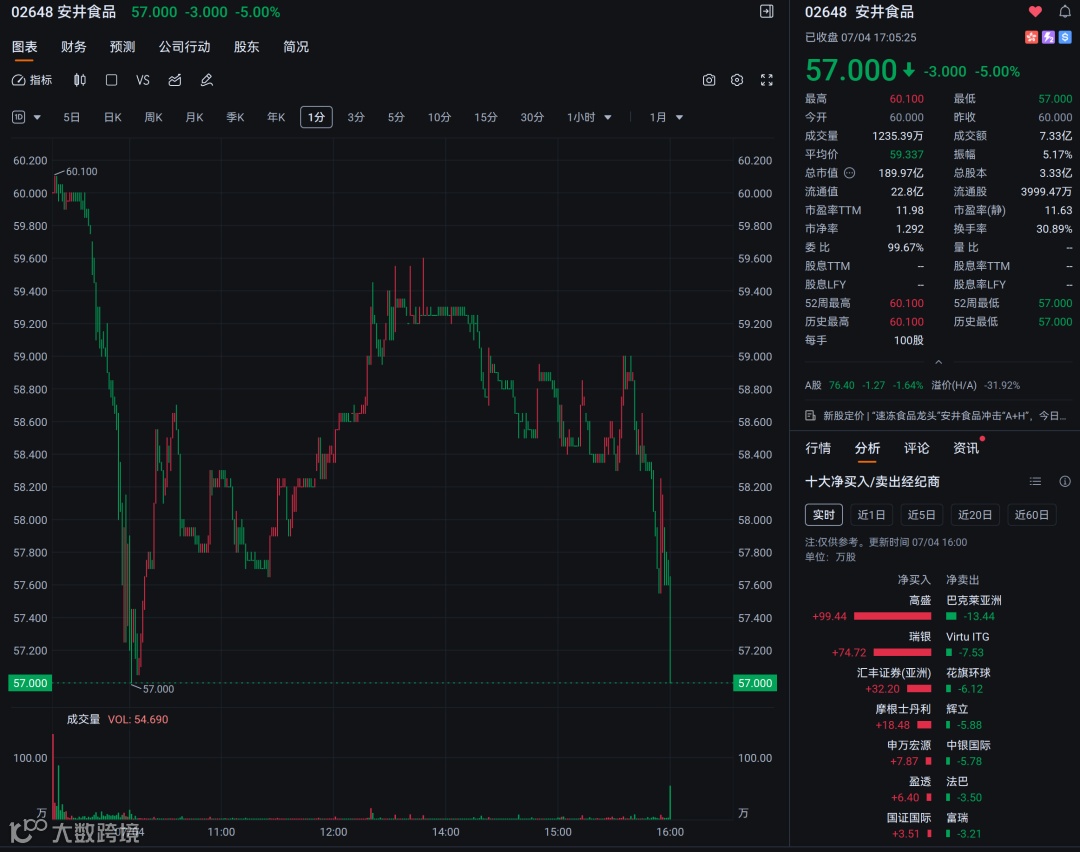Screen dimensions: 1080x852
Task: Select the square drawing-frame icon in chart toolbar
Action: 111,80
